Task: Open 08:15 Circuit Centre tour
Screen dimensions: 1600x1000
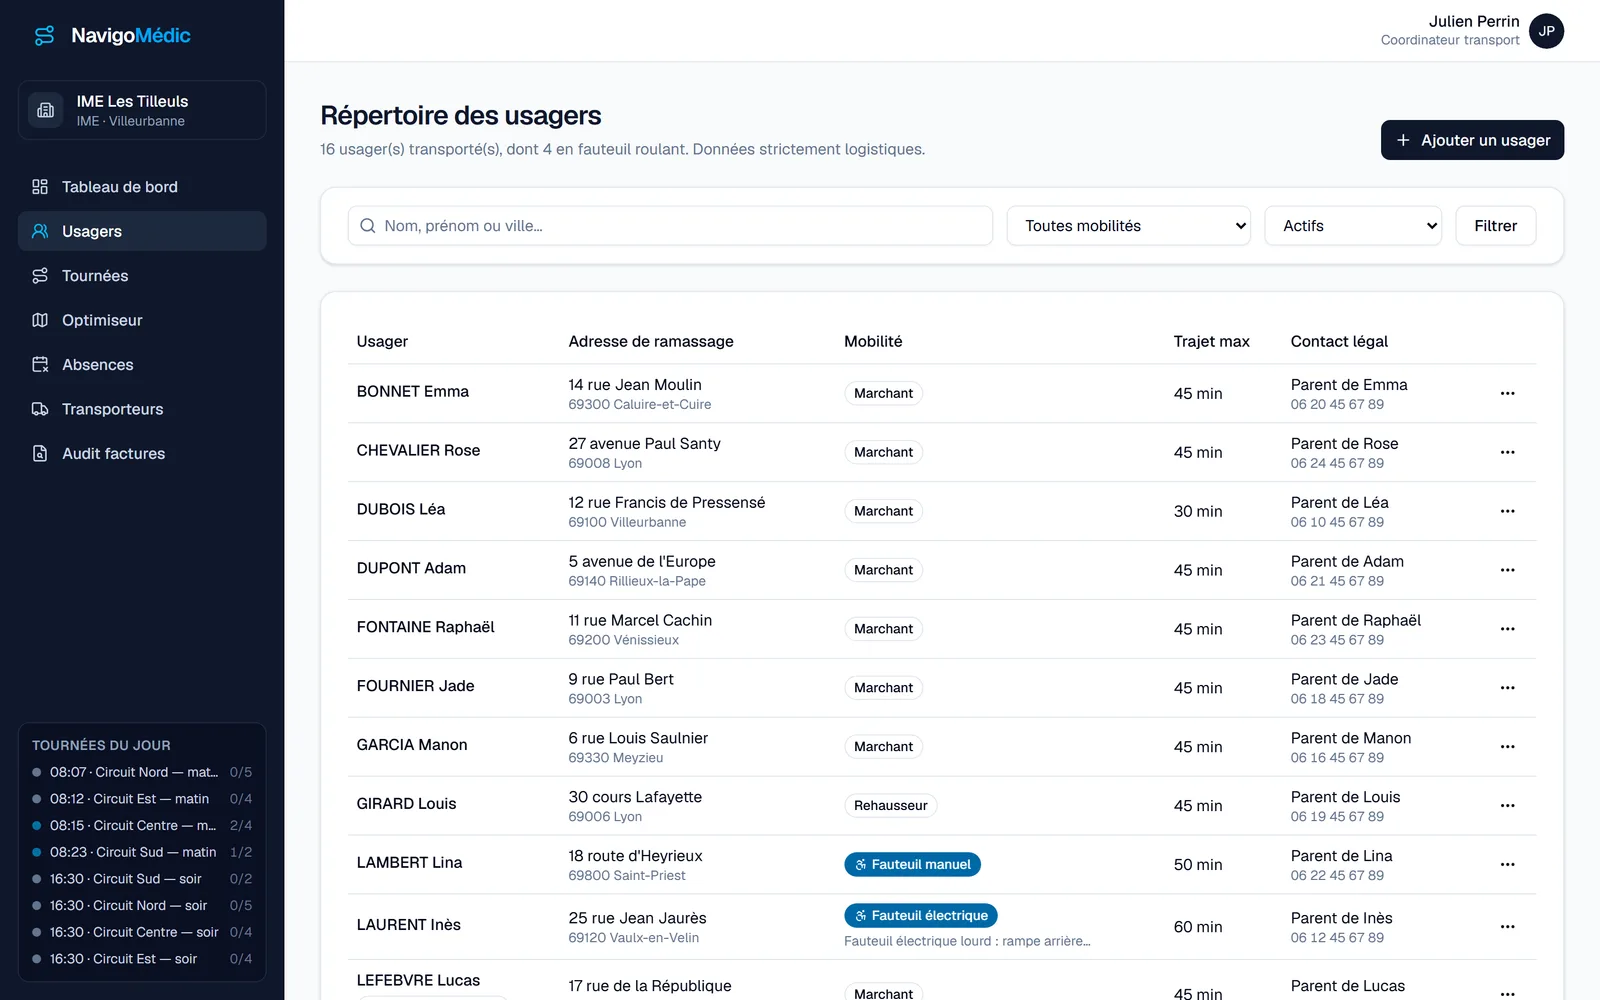Action: click(x=142, y=826)
